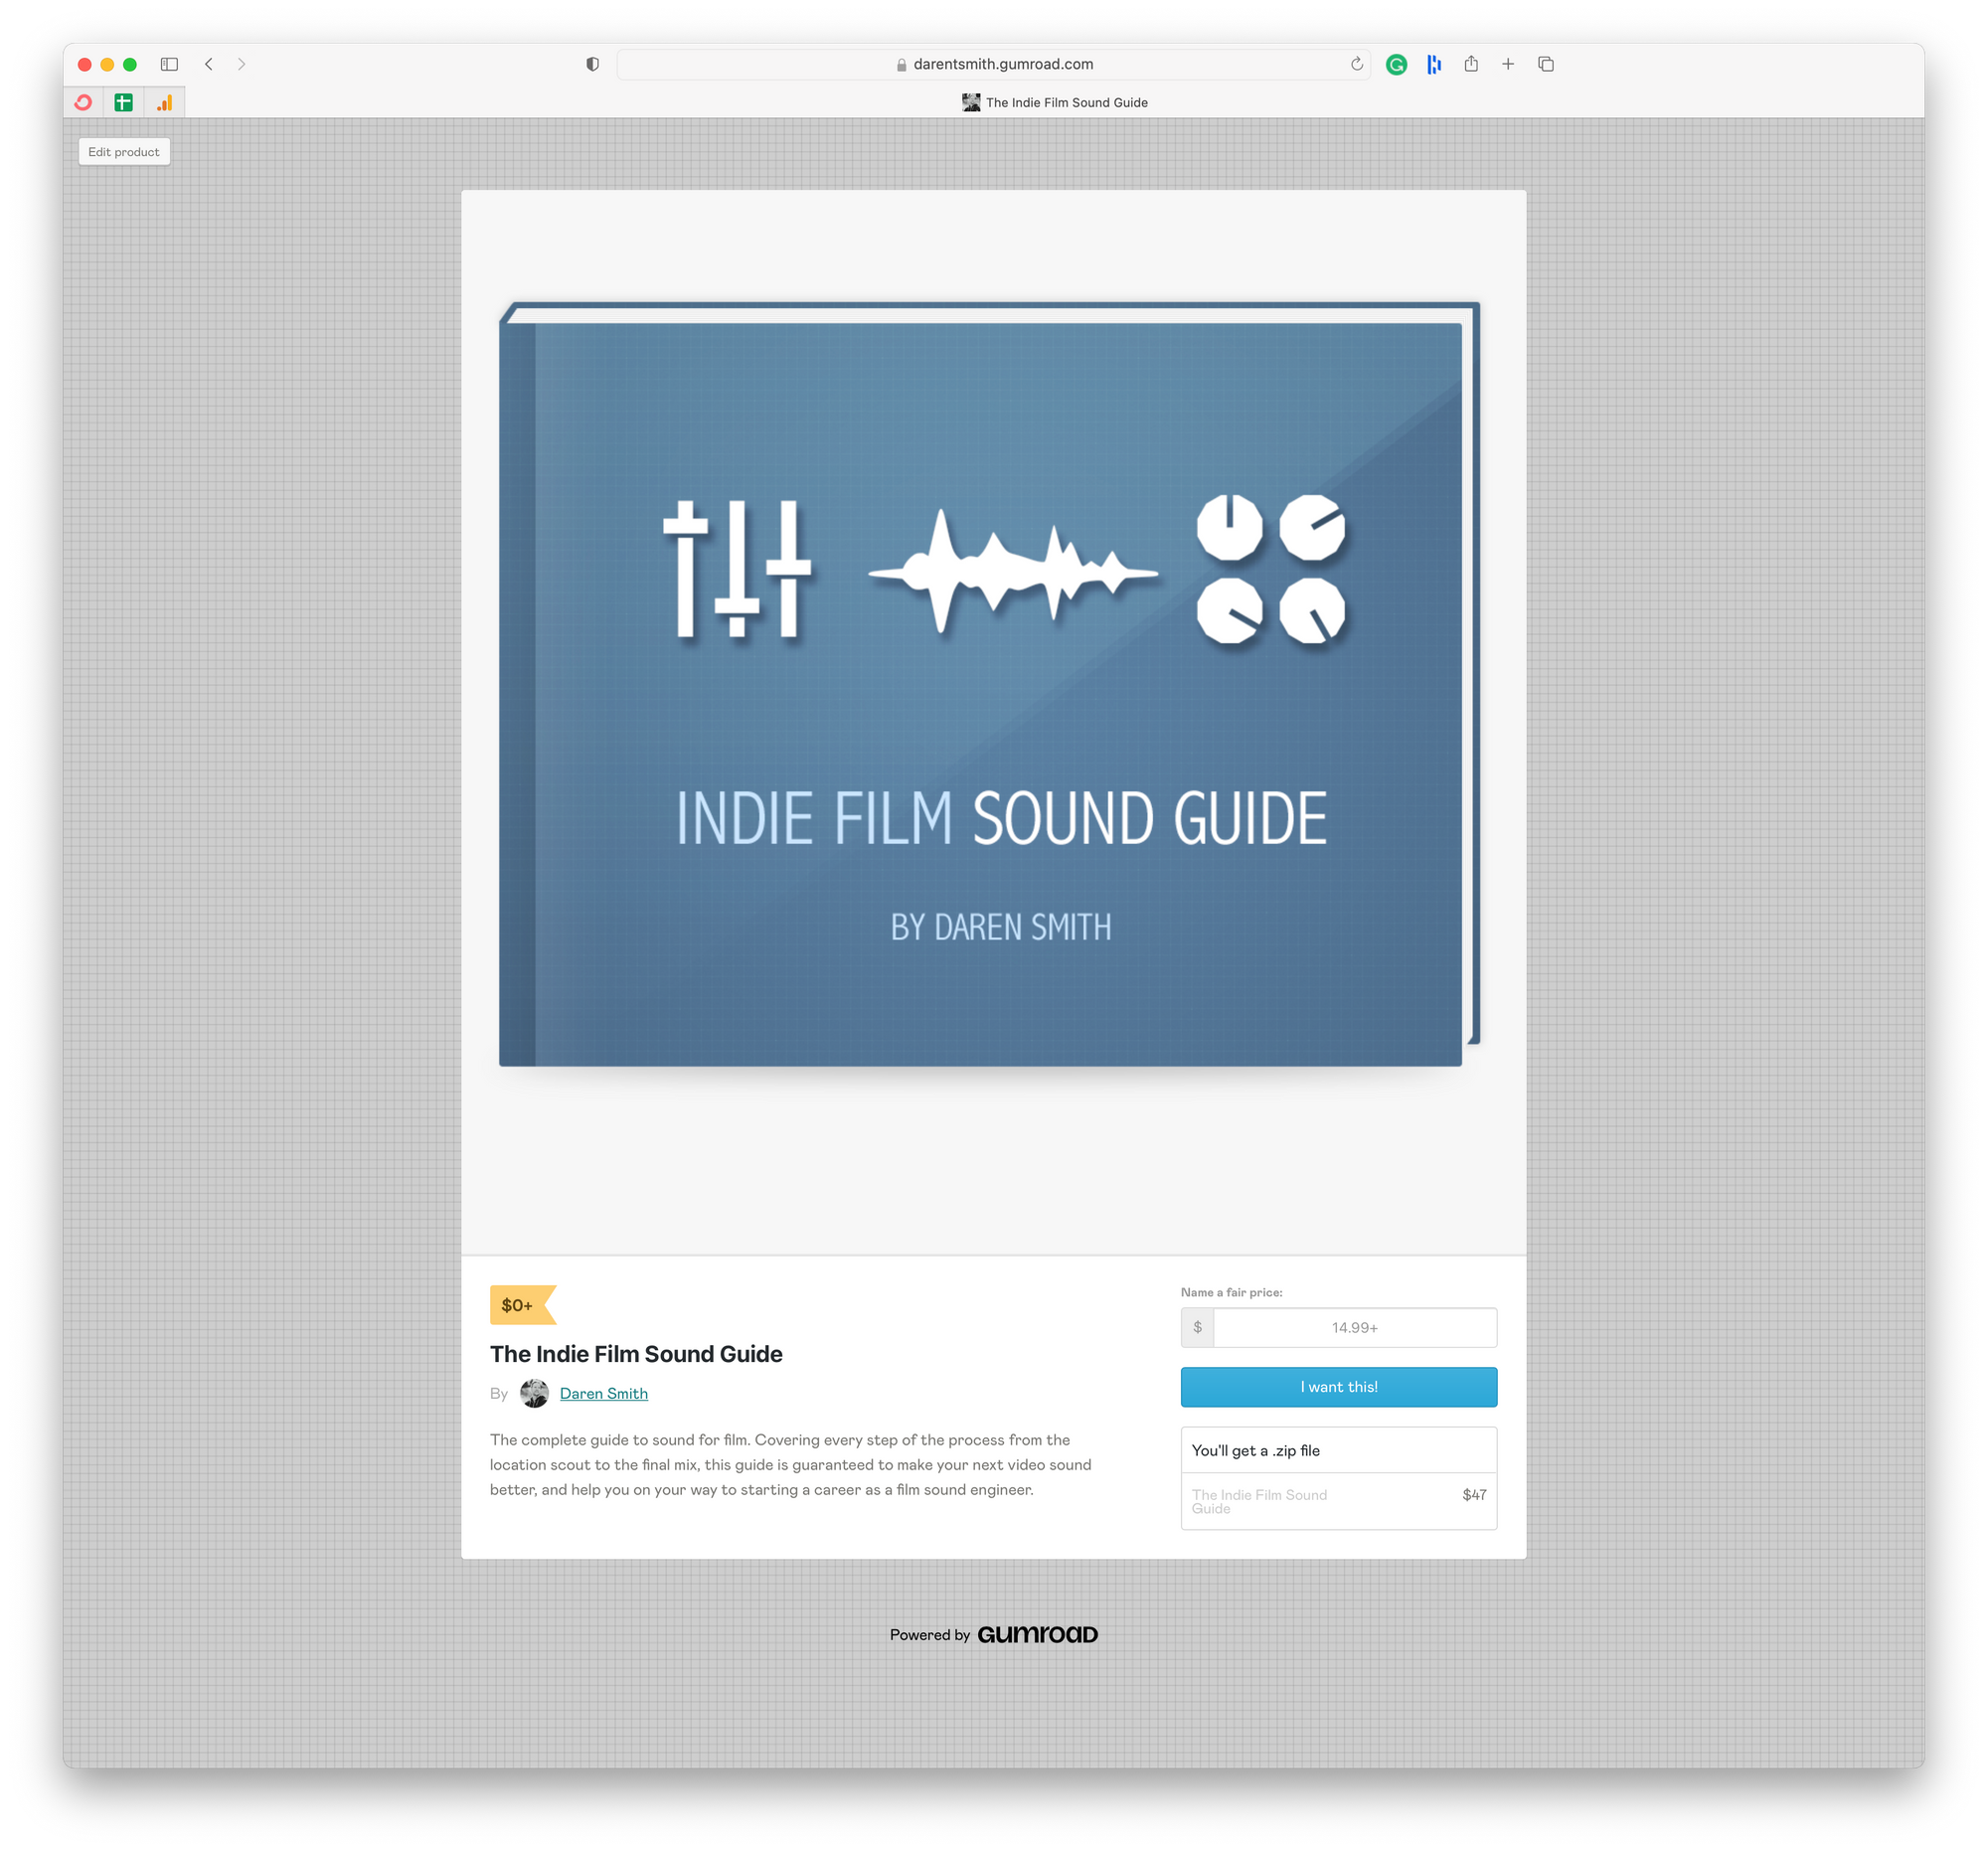The image size is (1988, 1852).
Task: Go back to the previous page
Action: pyautogui.click(x=209, y=64)
